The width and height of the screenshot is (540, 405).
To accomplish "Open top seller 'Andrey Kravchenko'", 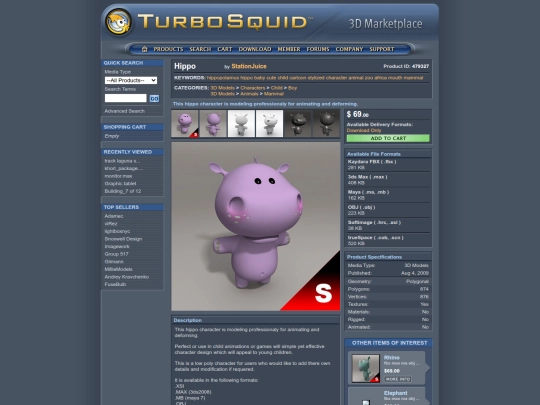I will tap(127, 277).
